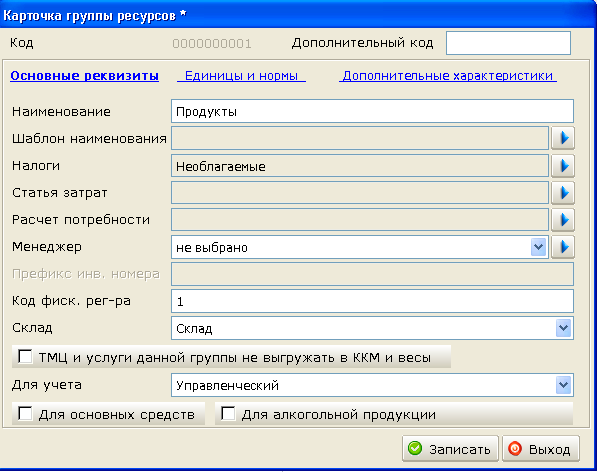597x472 pixels.
Task: Tick the Для алкогольной продукции checkbox
Action: click(228, 413)
